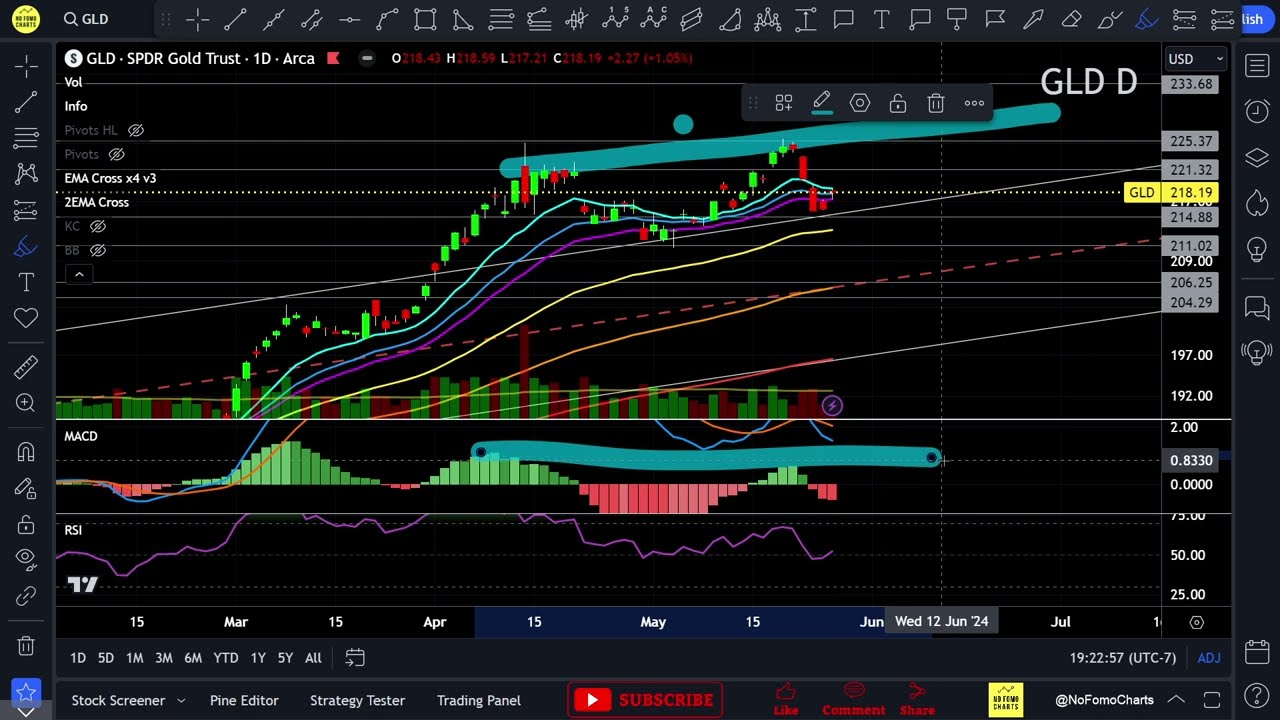1280x720 pixels.
Task: Lock the selected drawing with padlock icon
Action: click(x=897, y=103)
